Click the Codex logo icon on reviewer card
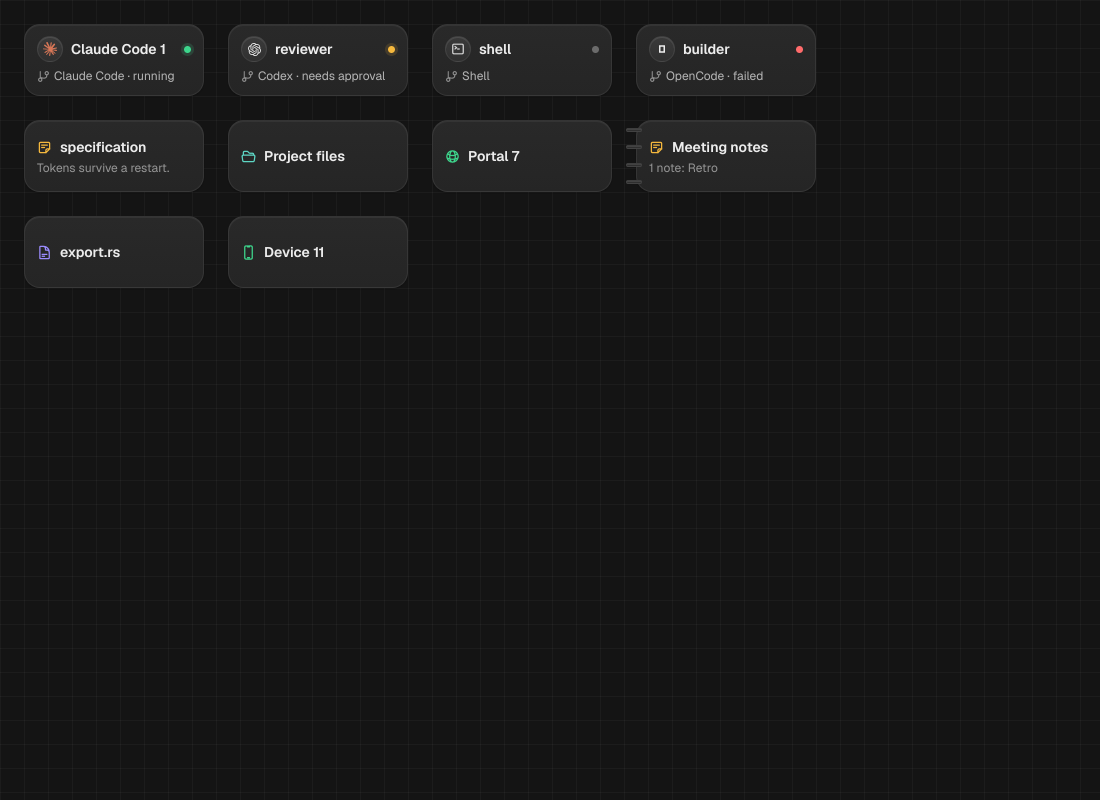Screen dimensions: 1100x800 (254, 49)
